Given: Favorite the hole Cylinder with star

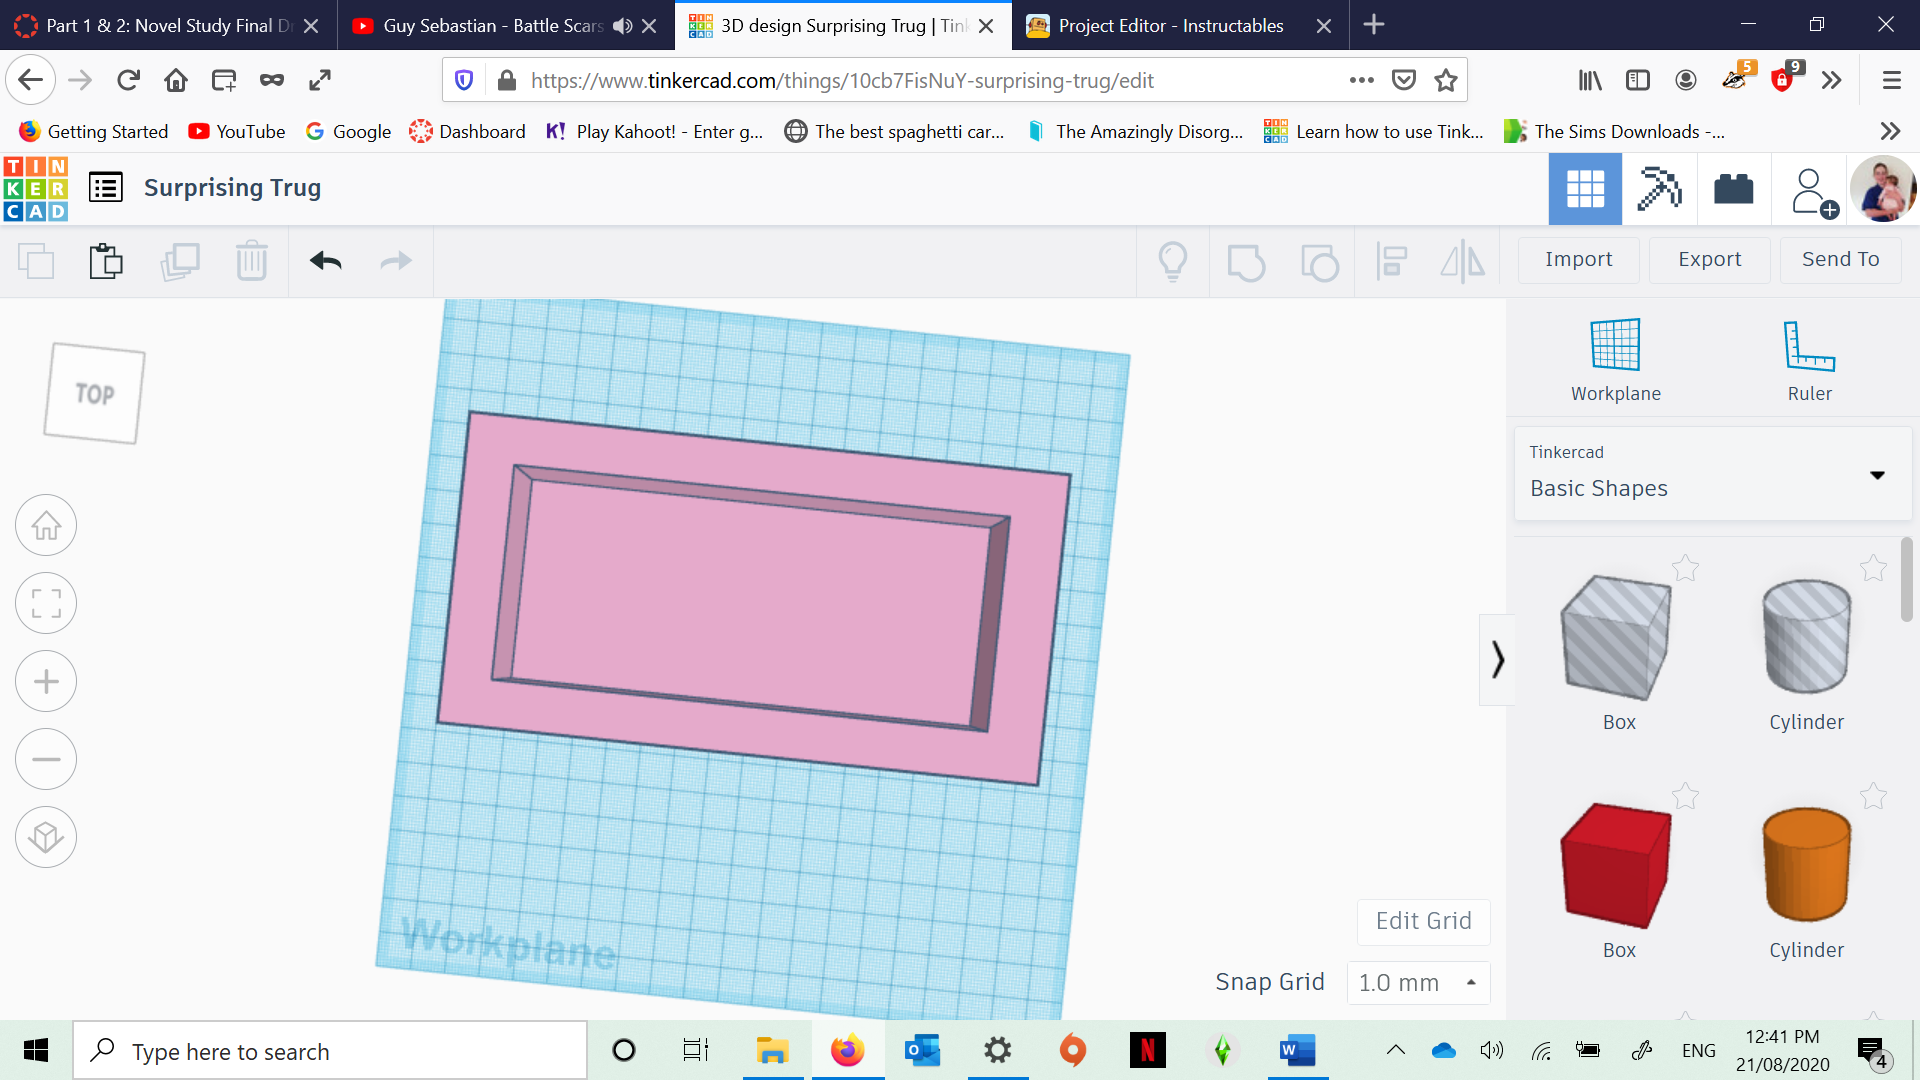Looking at the screenshot, I should coord(1873,569).
